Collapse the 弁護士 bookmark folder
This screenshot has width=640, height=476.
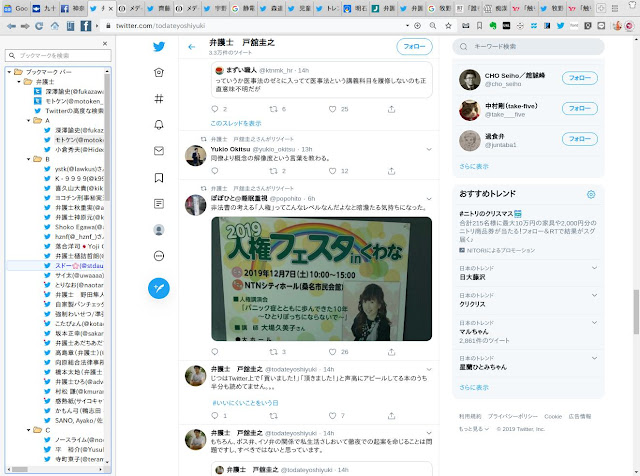[19, 82]
